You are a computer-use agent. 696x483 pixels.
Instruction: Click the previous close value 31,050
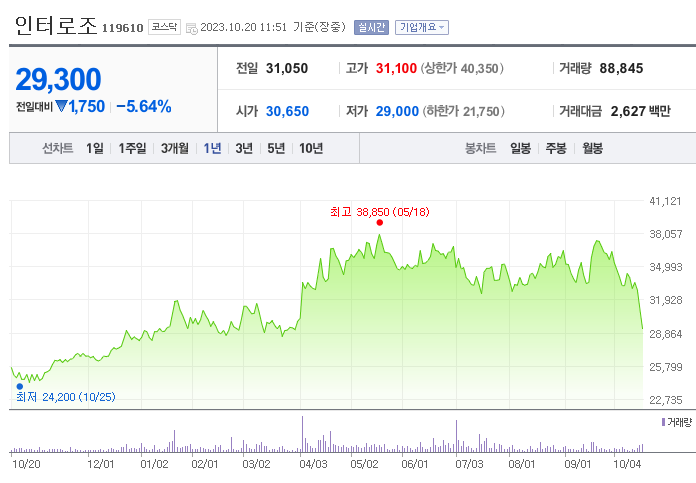287,68
